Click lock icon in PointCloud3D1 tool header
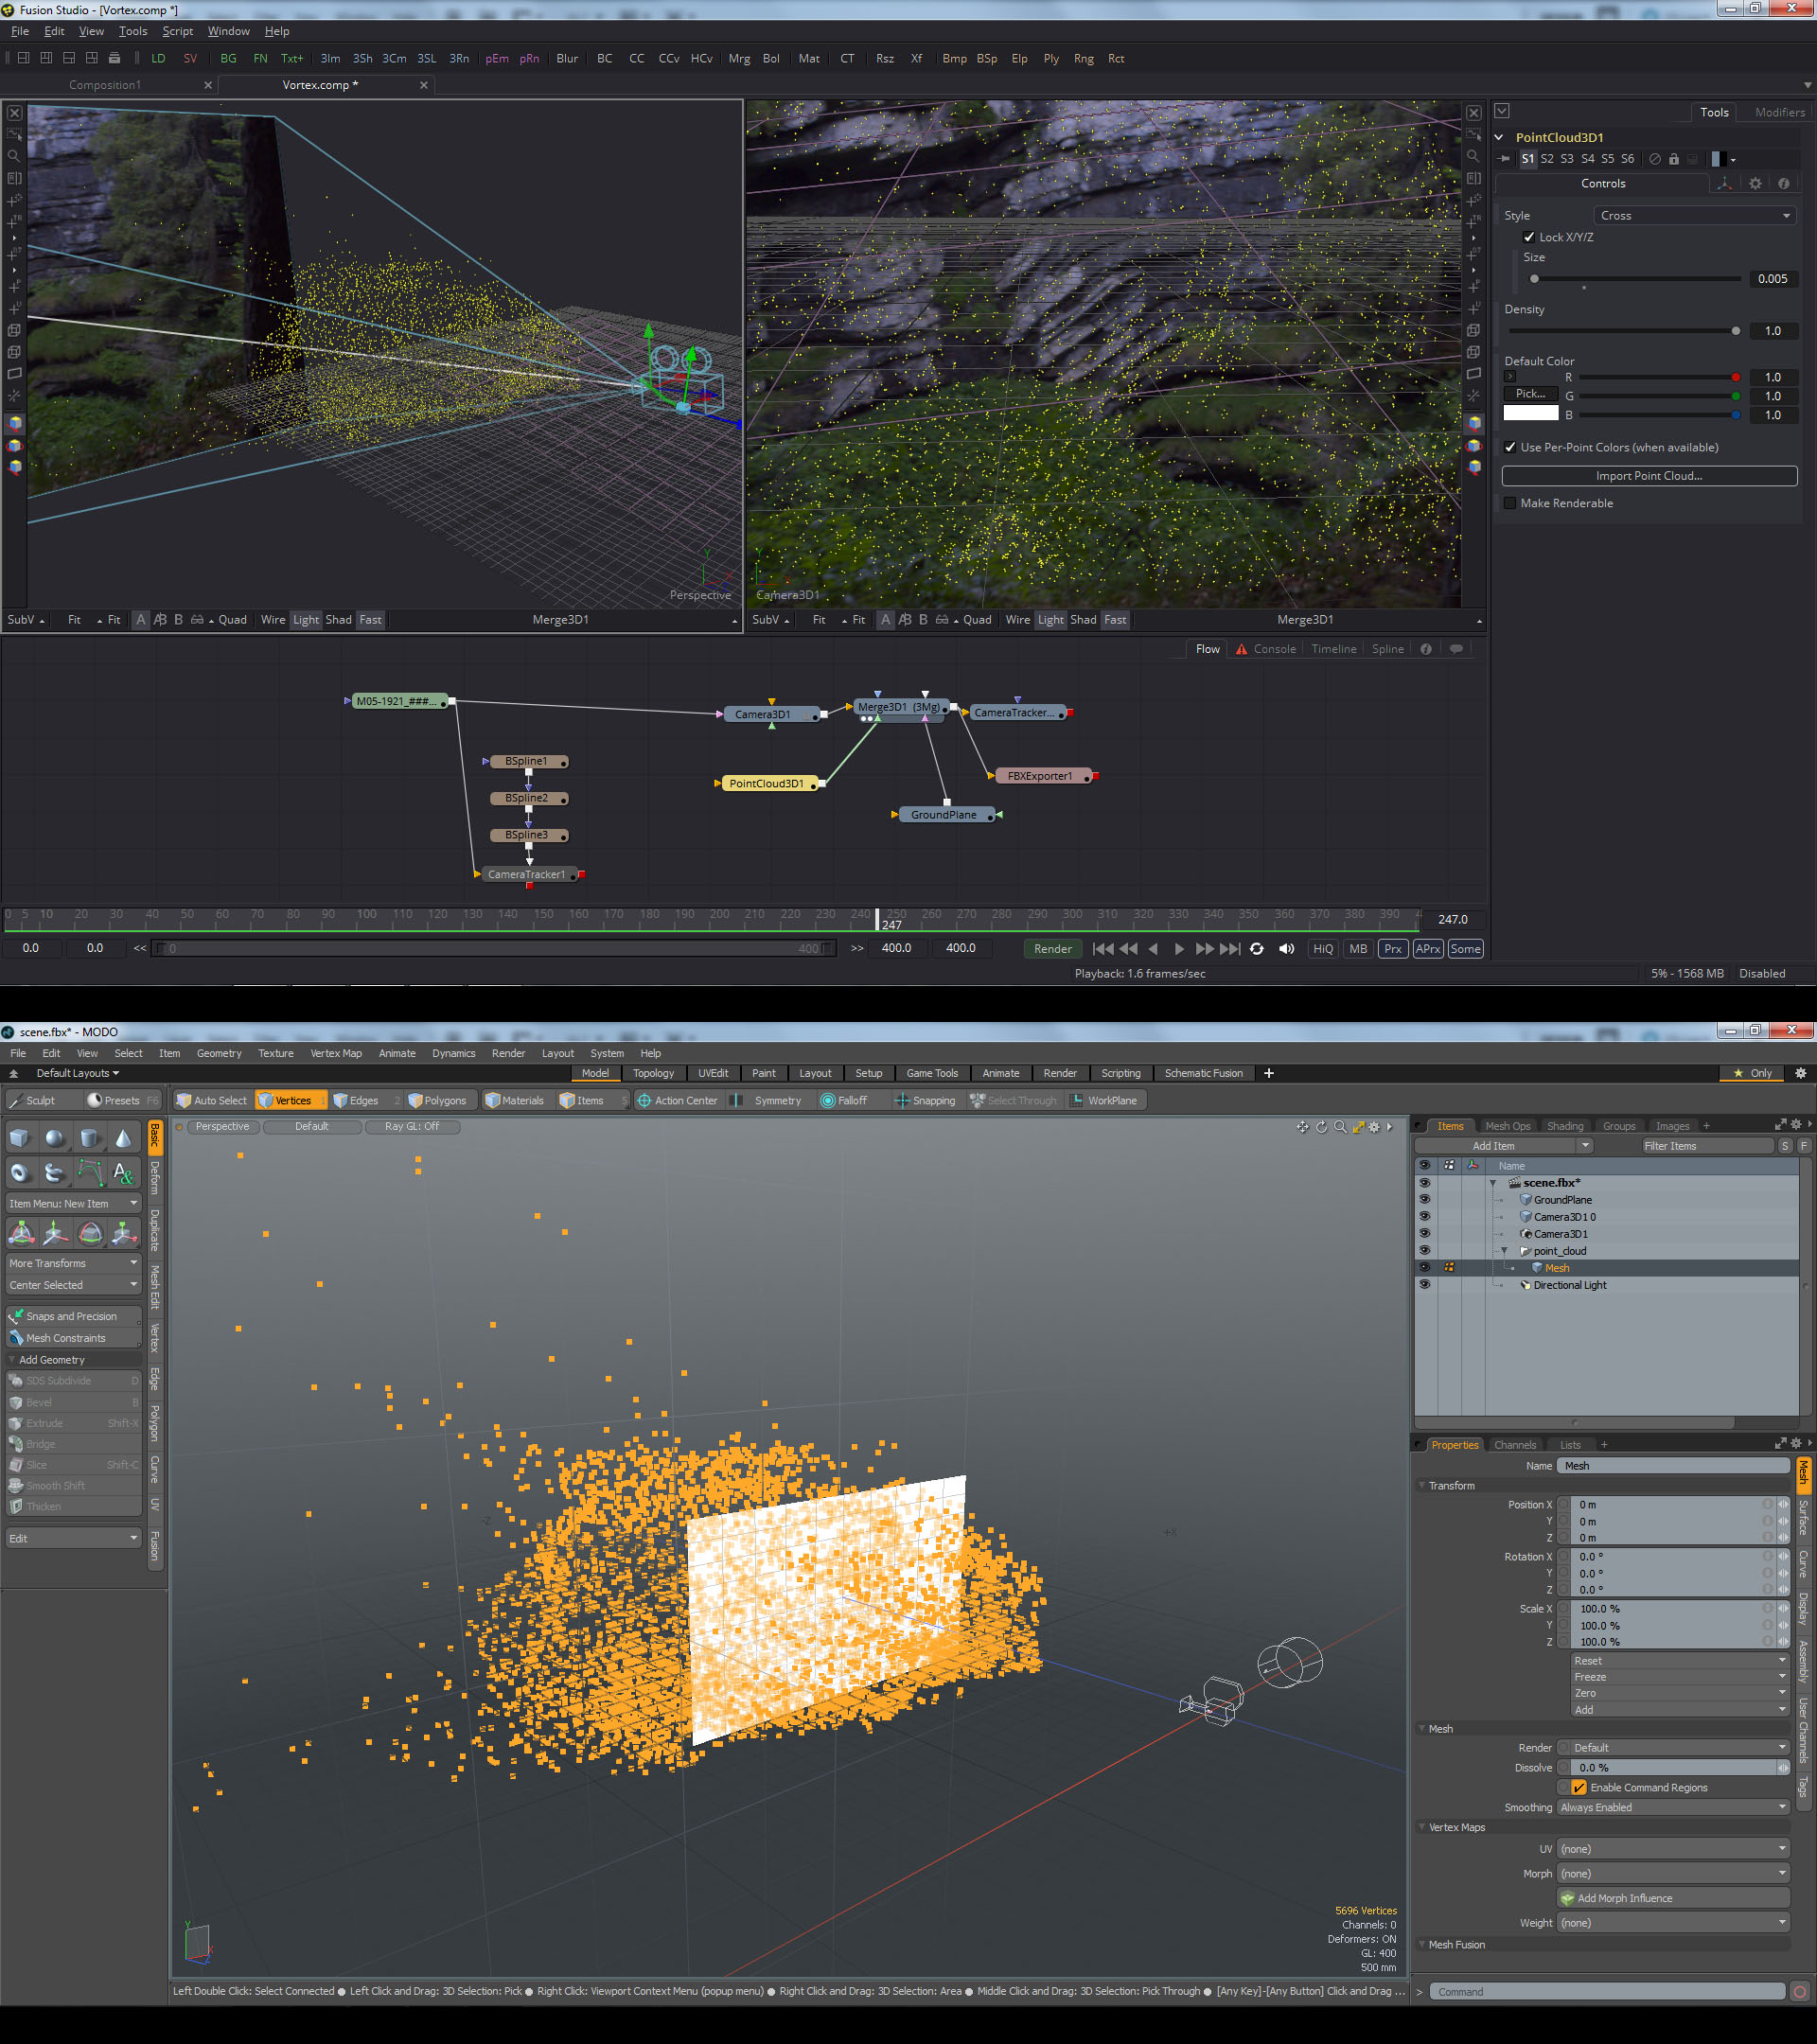Image resolution: width=1817 pixels, height=2044 pixels. pos(1674,159)
